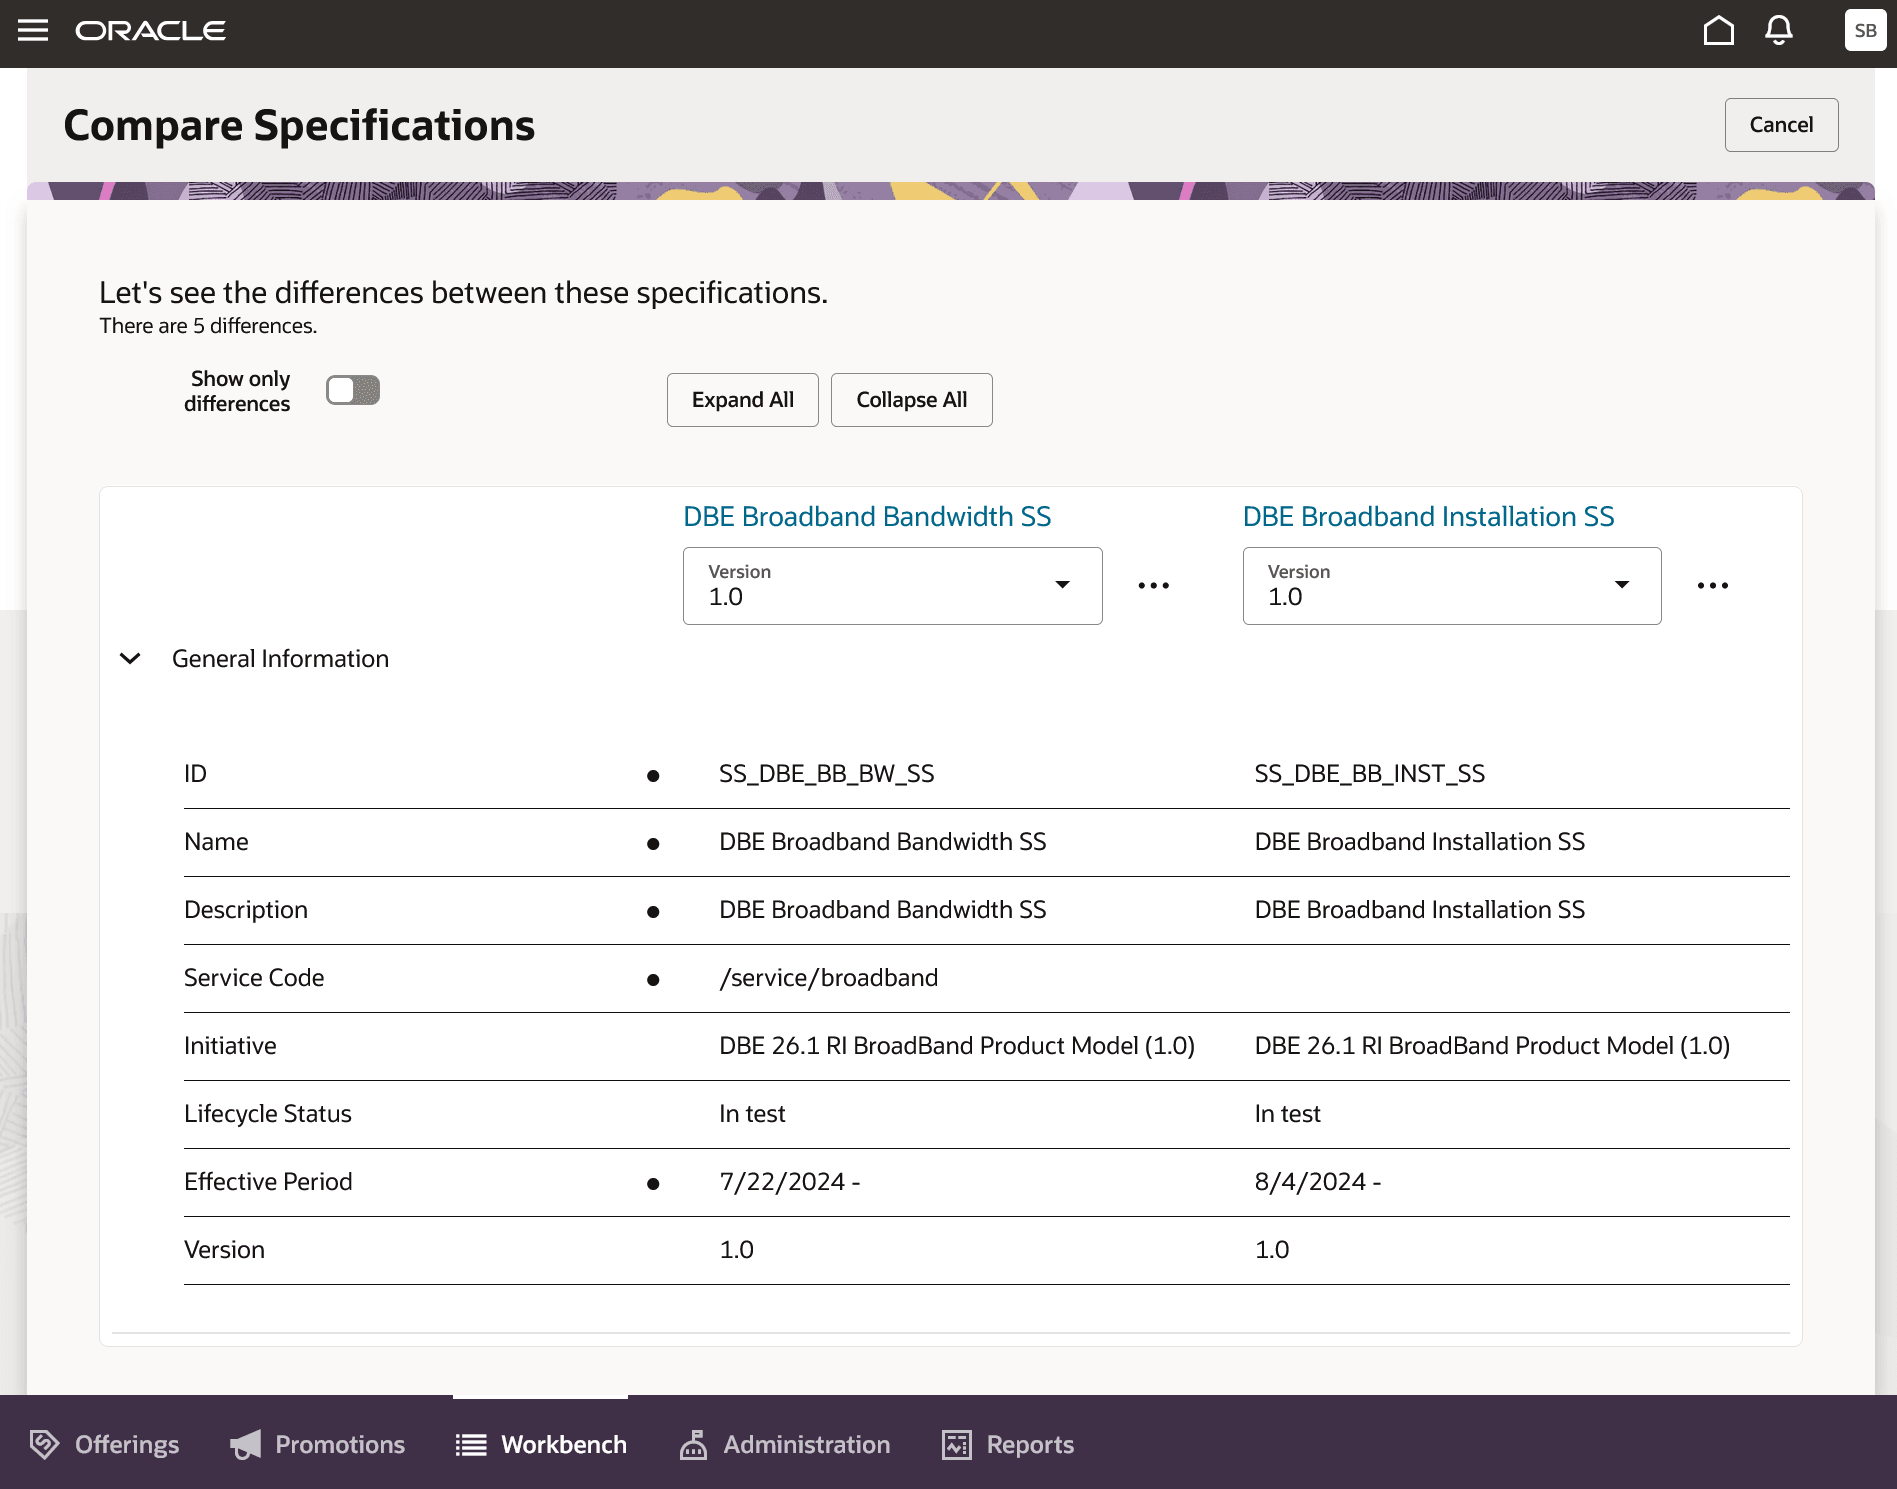
Task: Cancel the specification comparison
Action: click(1780, 125)
